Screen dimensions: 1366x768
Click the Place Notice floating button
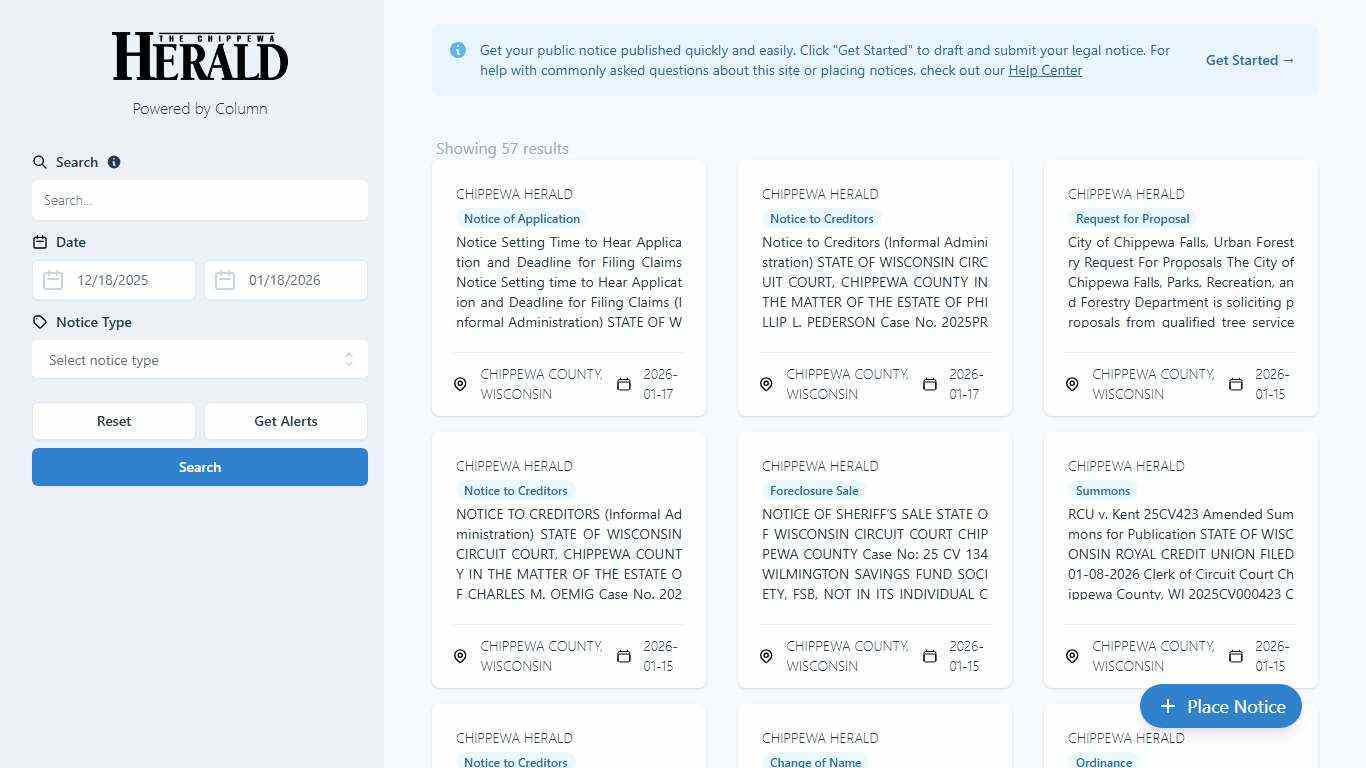pos(1220,706)
